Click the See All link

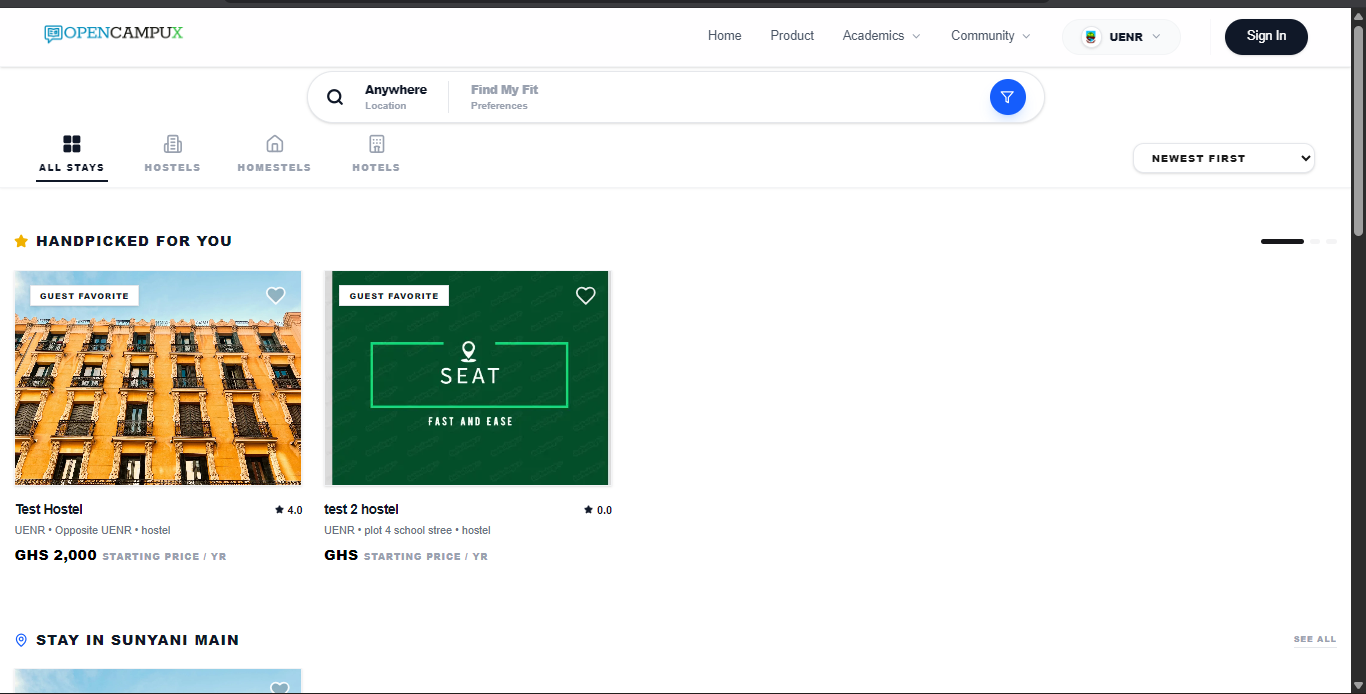click(1314, 639)
